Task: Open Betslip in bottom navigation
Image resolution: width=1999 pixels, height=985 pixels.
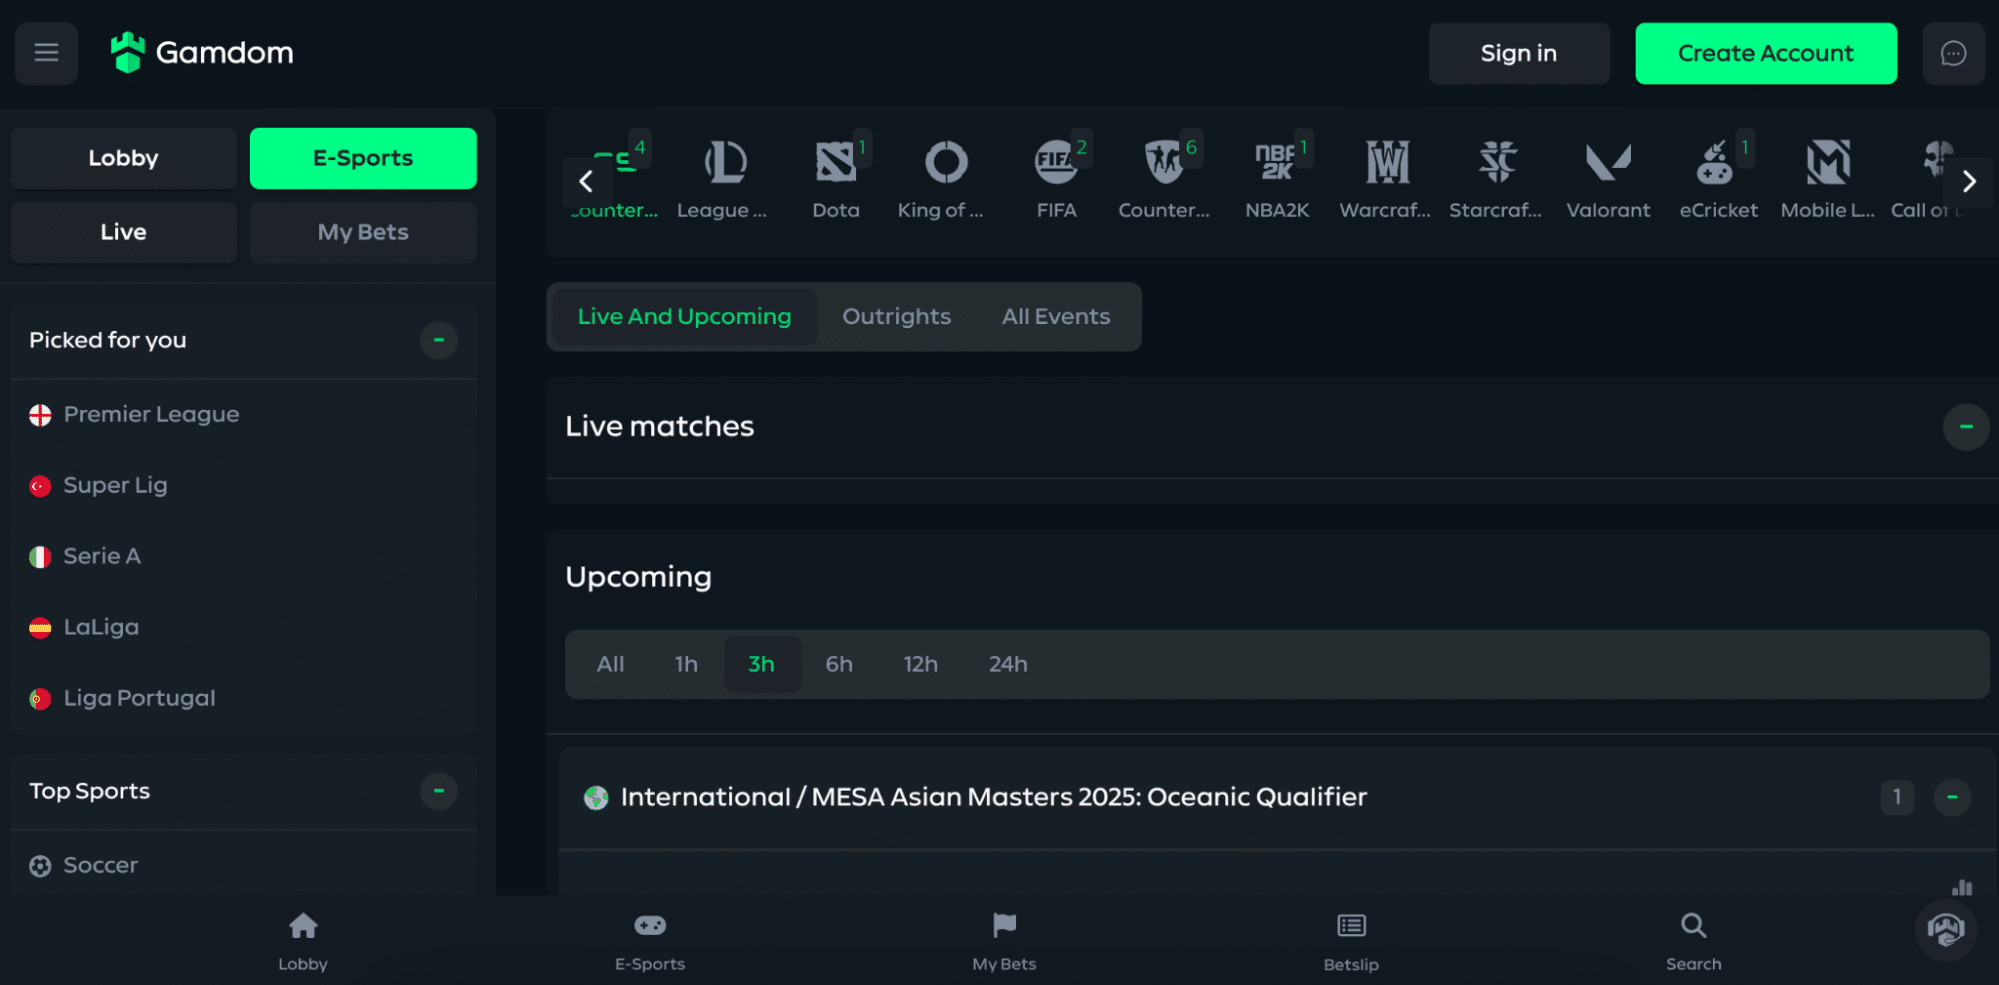Action: point(1351,941)
